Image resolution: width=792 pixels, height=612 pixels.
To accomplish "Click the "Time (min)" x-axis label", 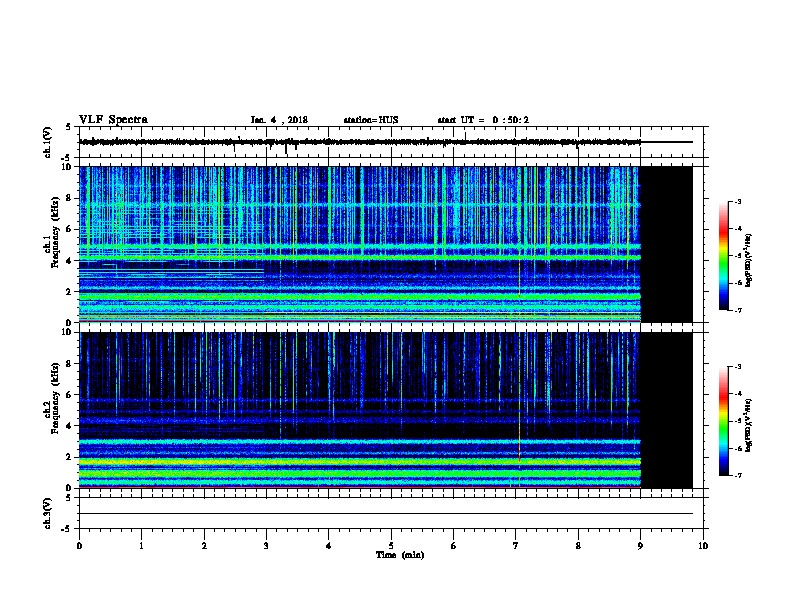I will [x=400, y=555].
